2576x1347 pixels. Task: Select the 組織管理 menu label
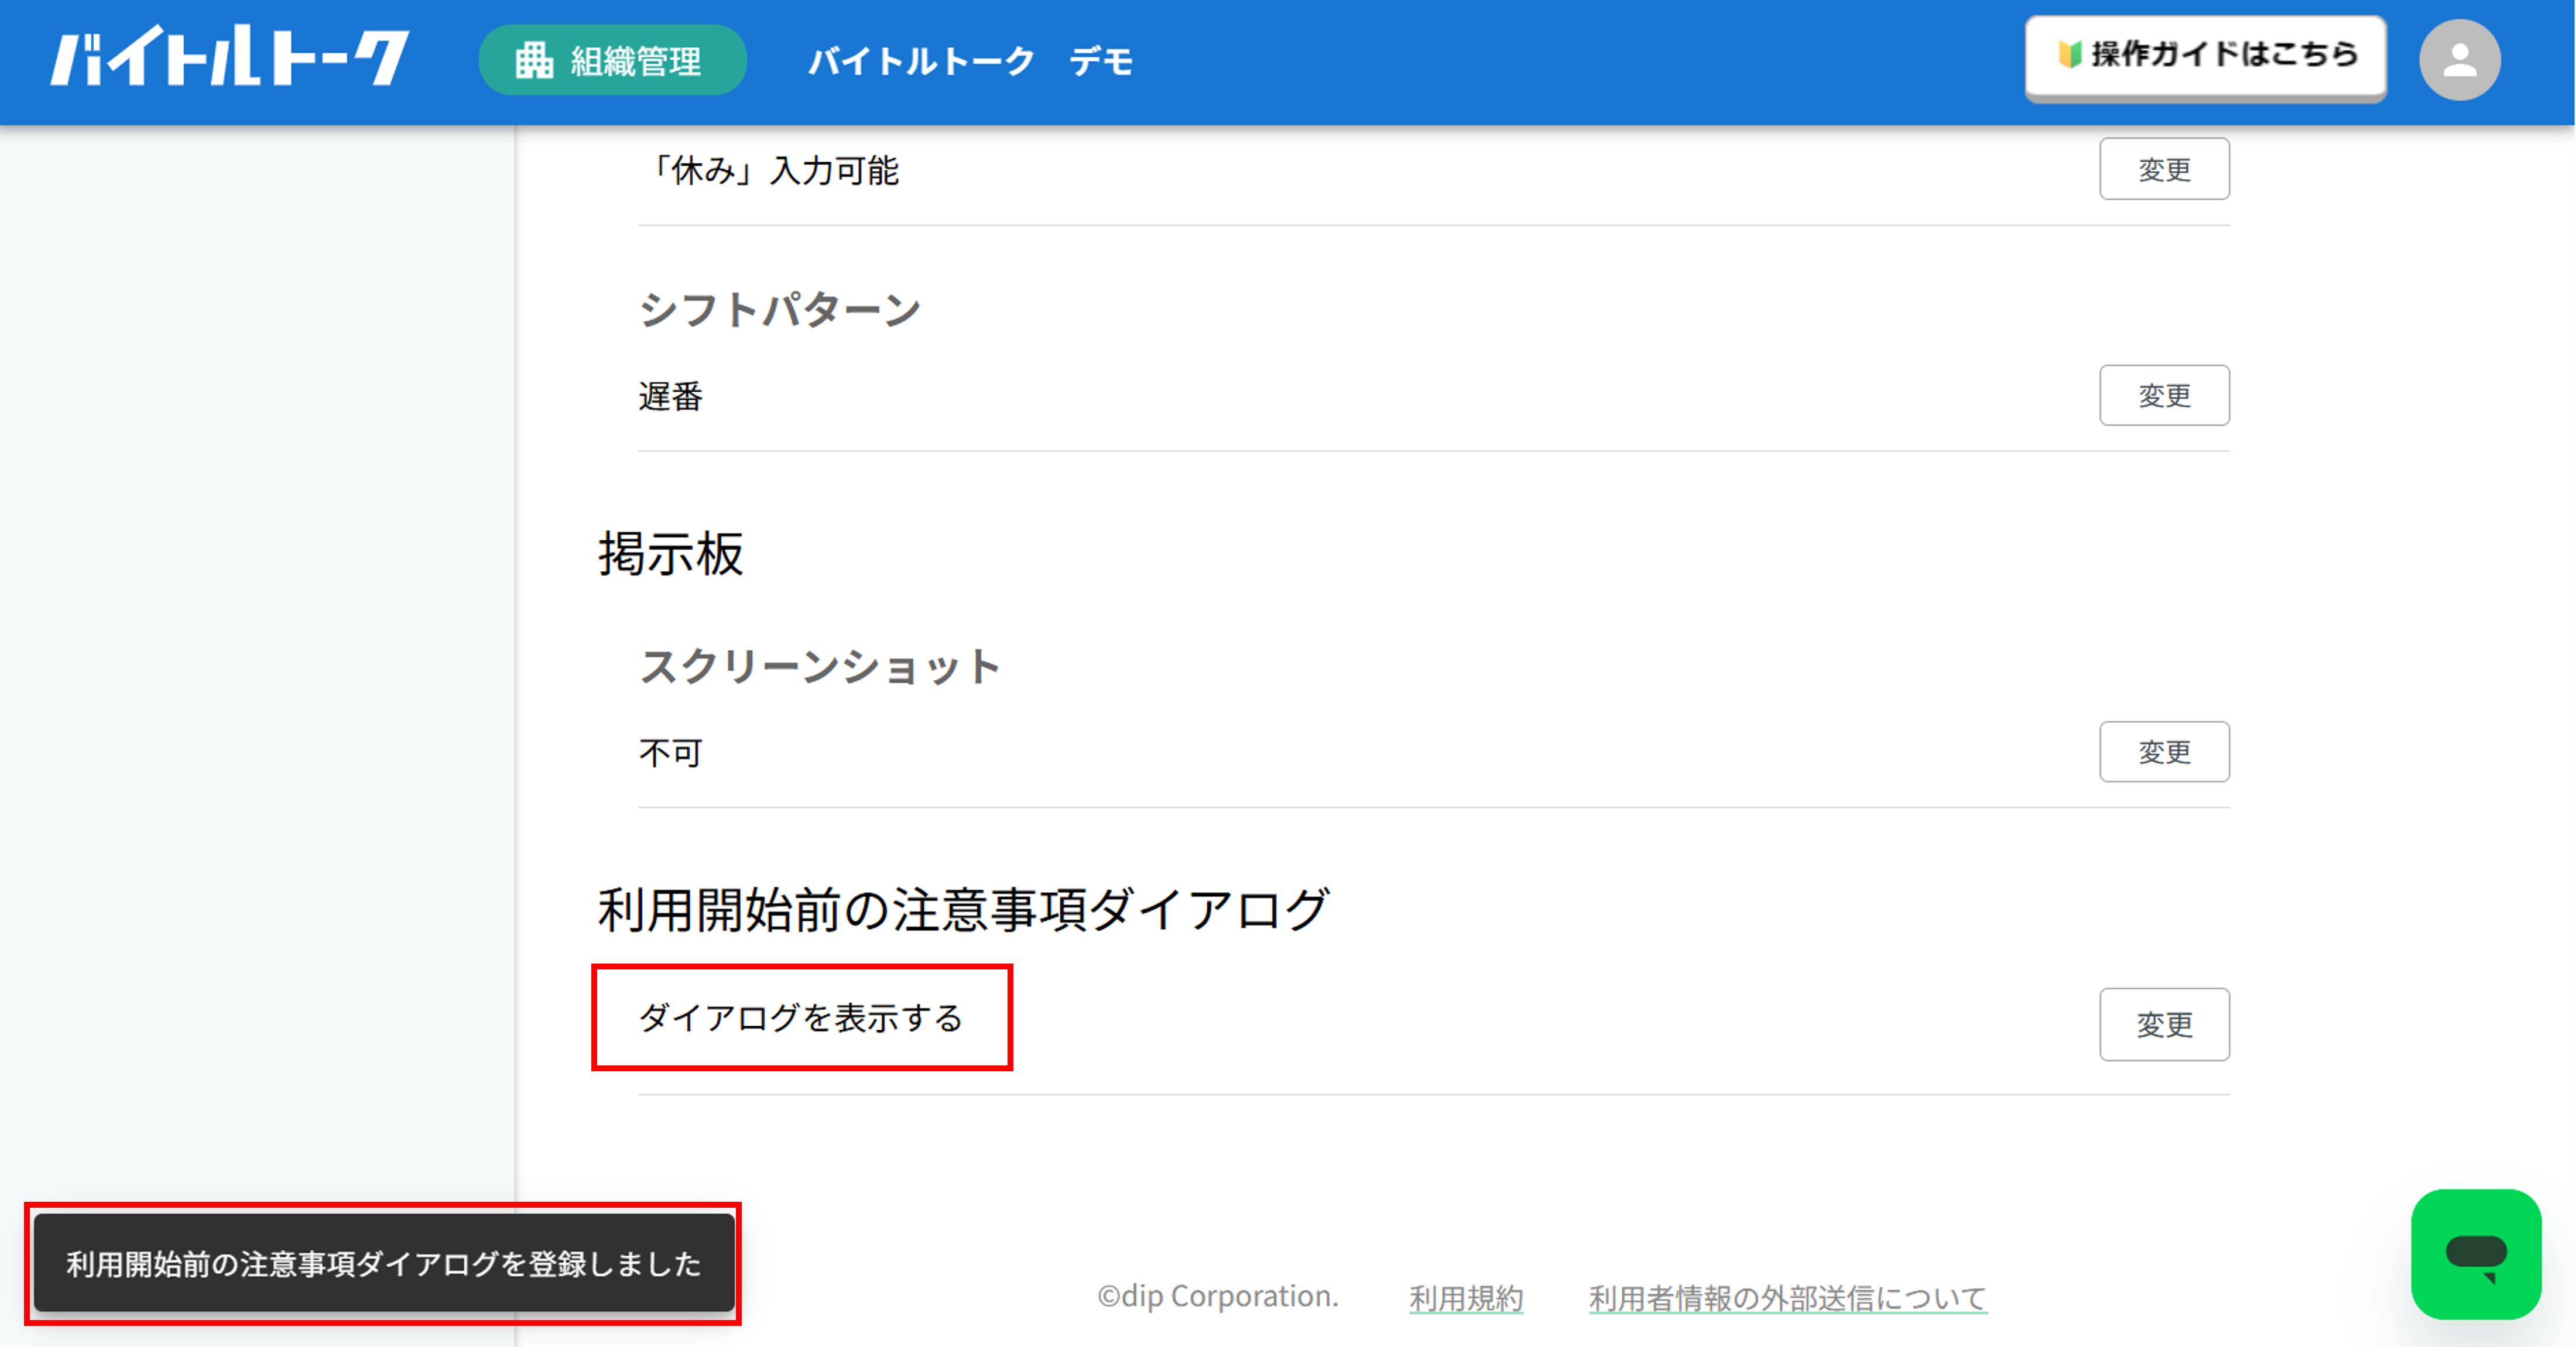636,62
